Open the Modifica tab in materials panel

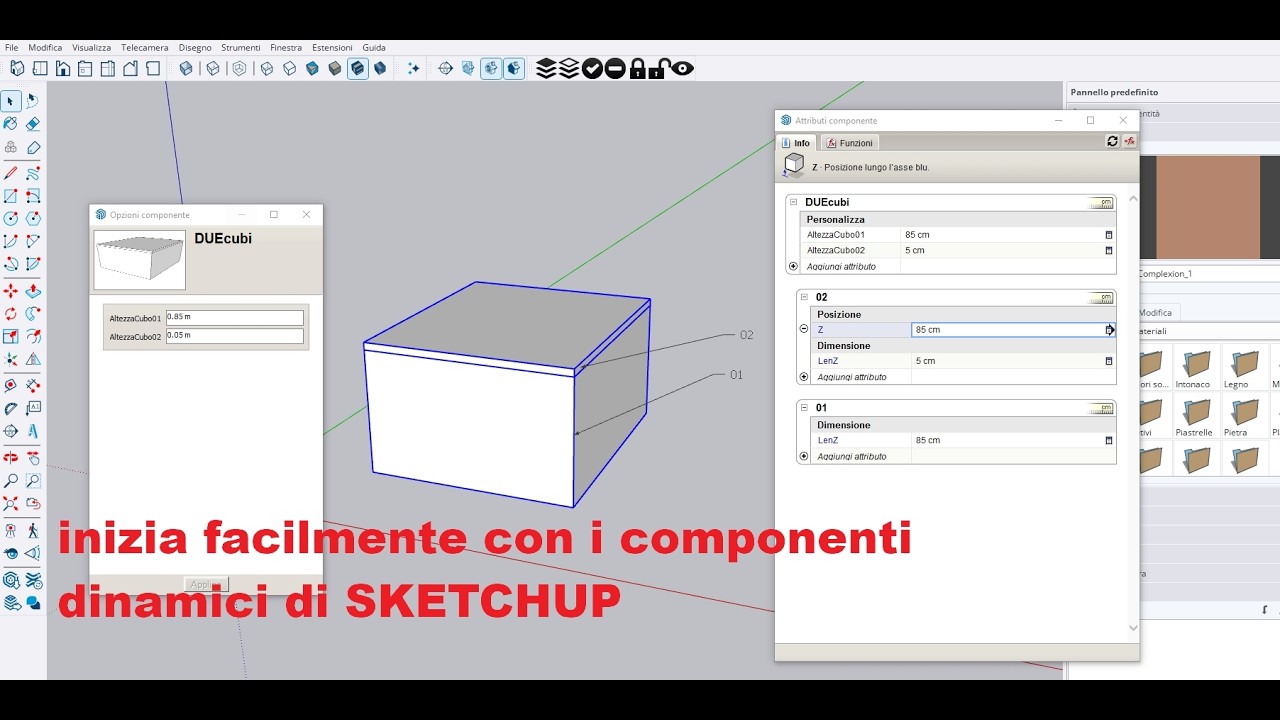click(x=1156, y=313)
